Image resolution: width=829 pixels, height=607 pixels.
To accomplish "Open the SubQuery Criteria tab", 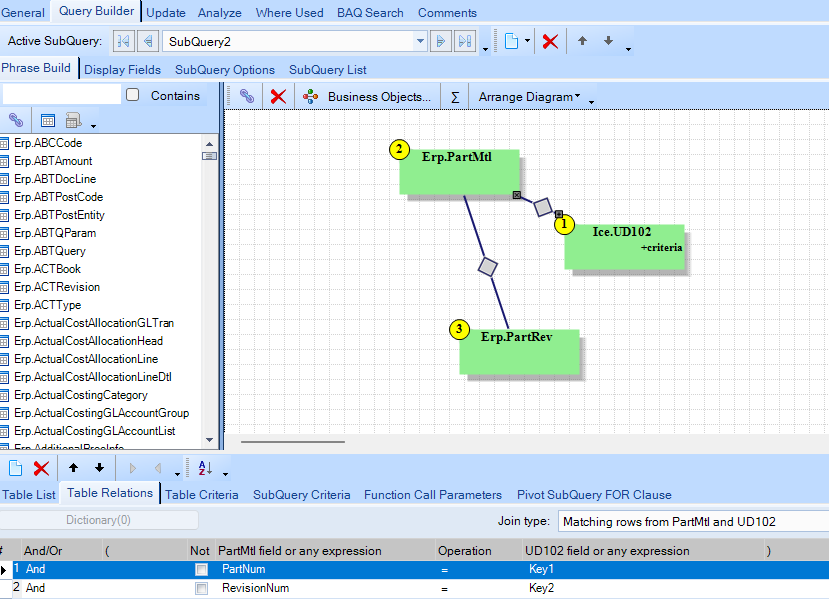I will (x=301, y=495).
